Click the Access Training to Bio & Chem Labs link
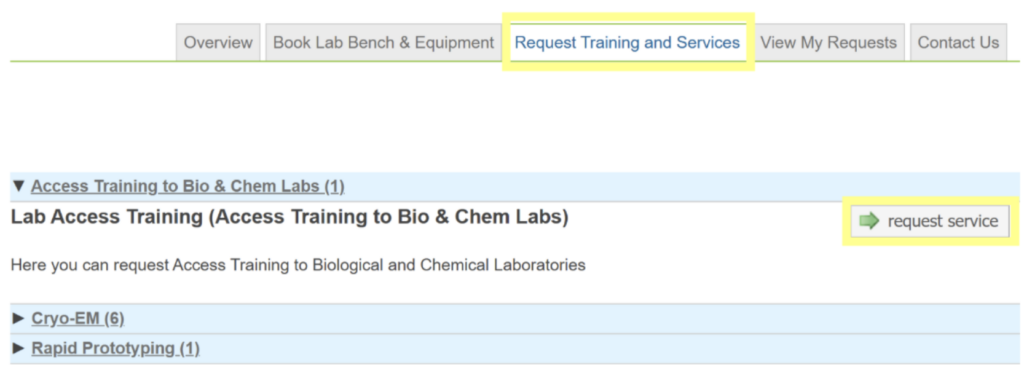1024x365 pixels. coord(187,187)
